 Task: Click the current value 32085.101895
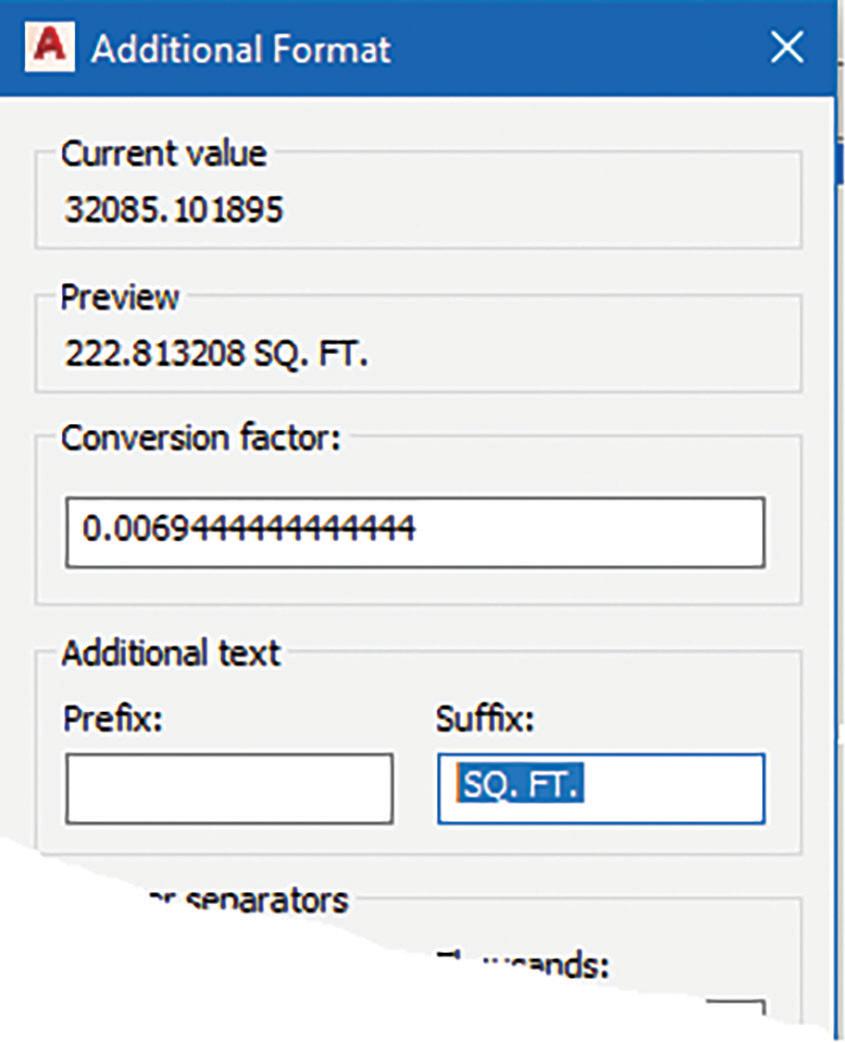(x=174, y=210)
